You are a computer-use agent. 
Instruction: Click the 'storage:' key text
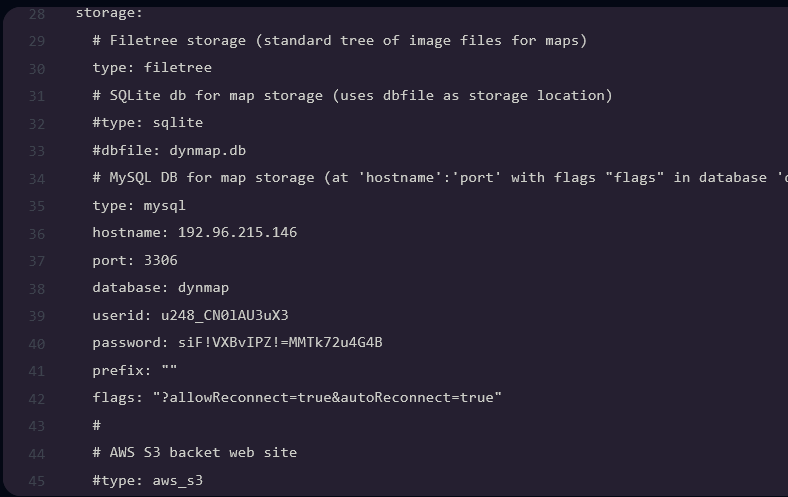pyautogui.click(x=109, y=14)
